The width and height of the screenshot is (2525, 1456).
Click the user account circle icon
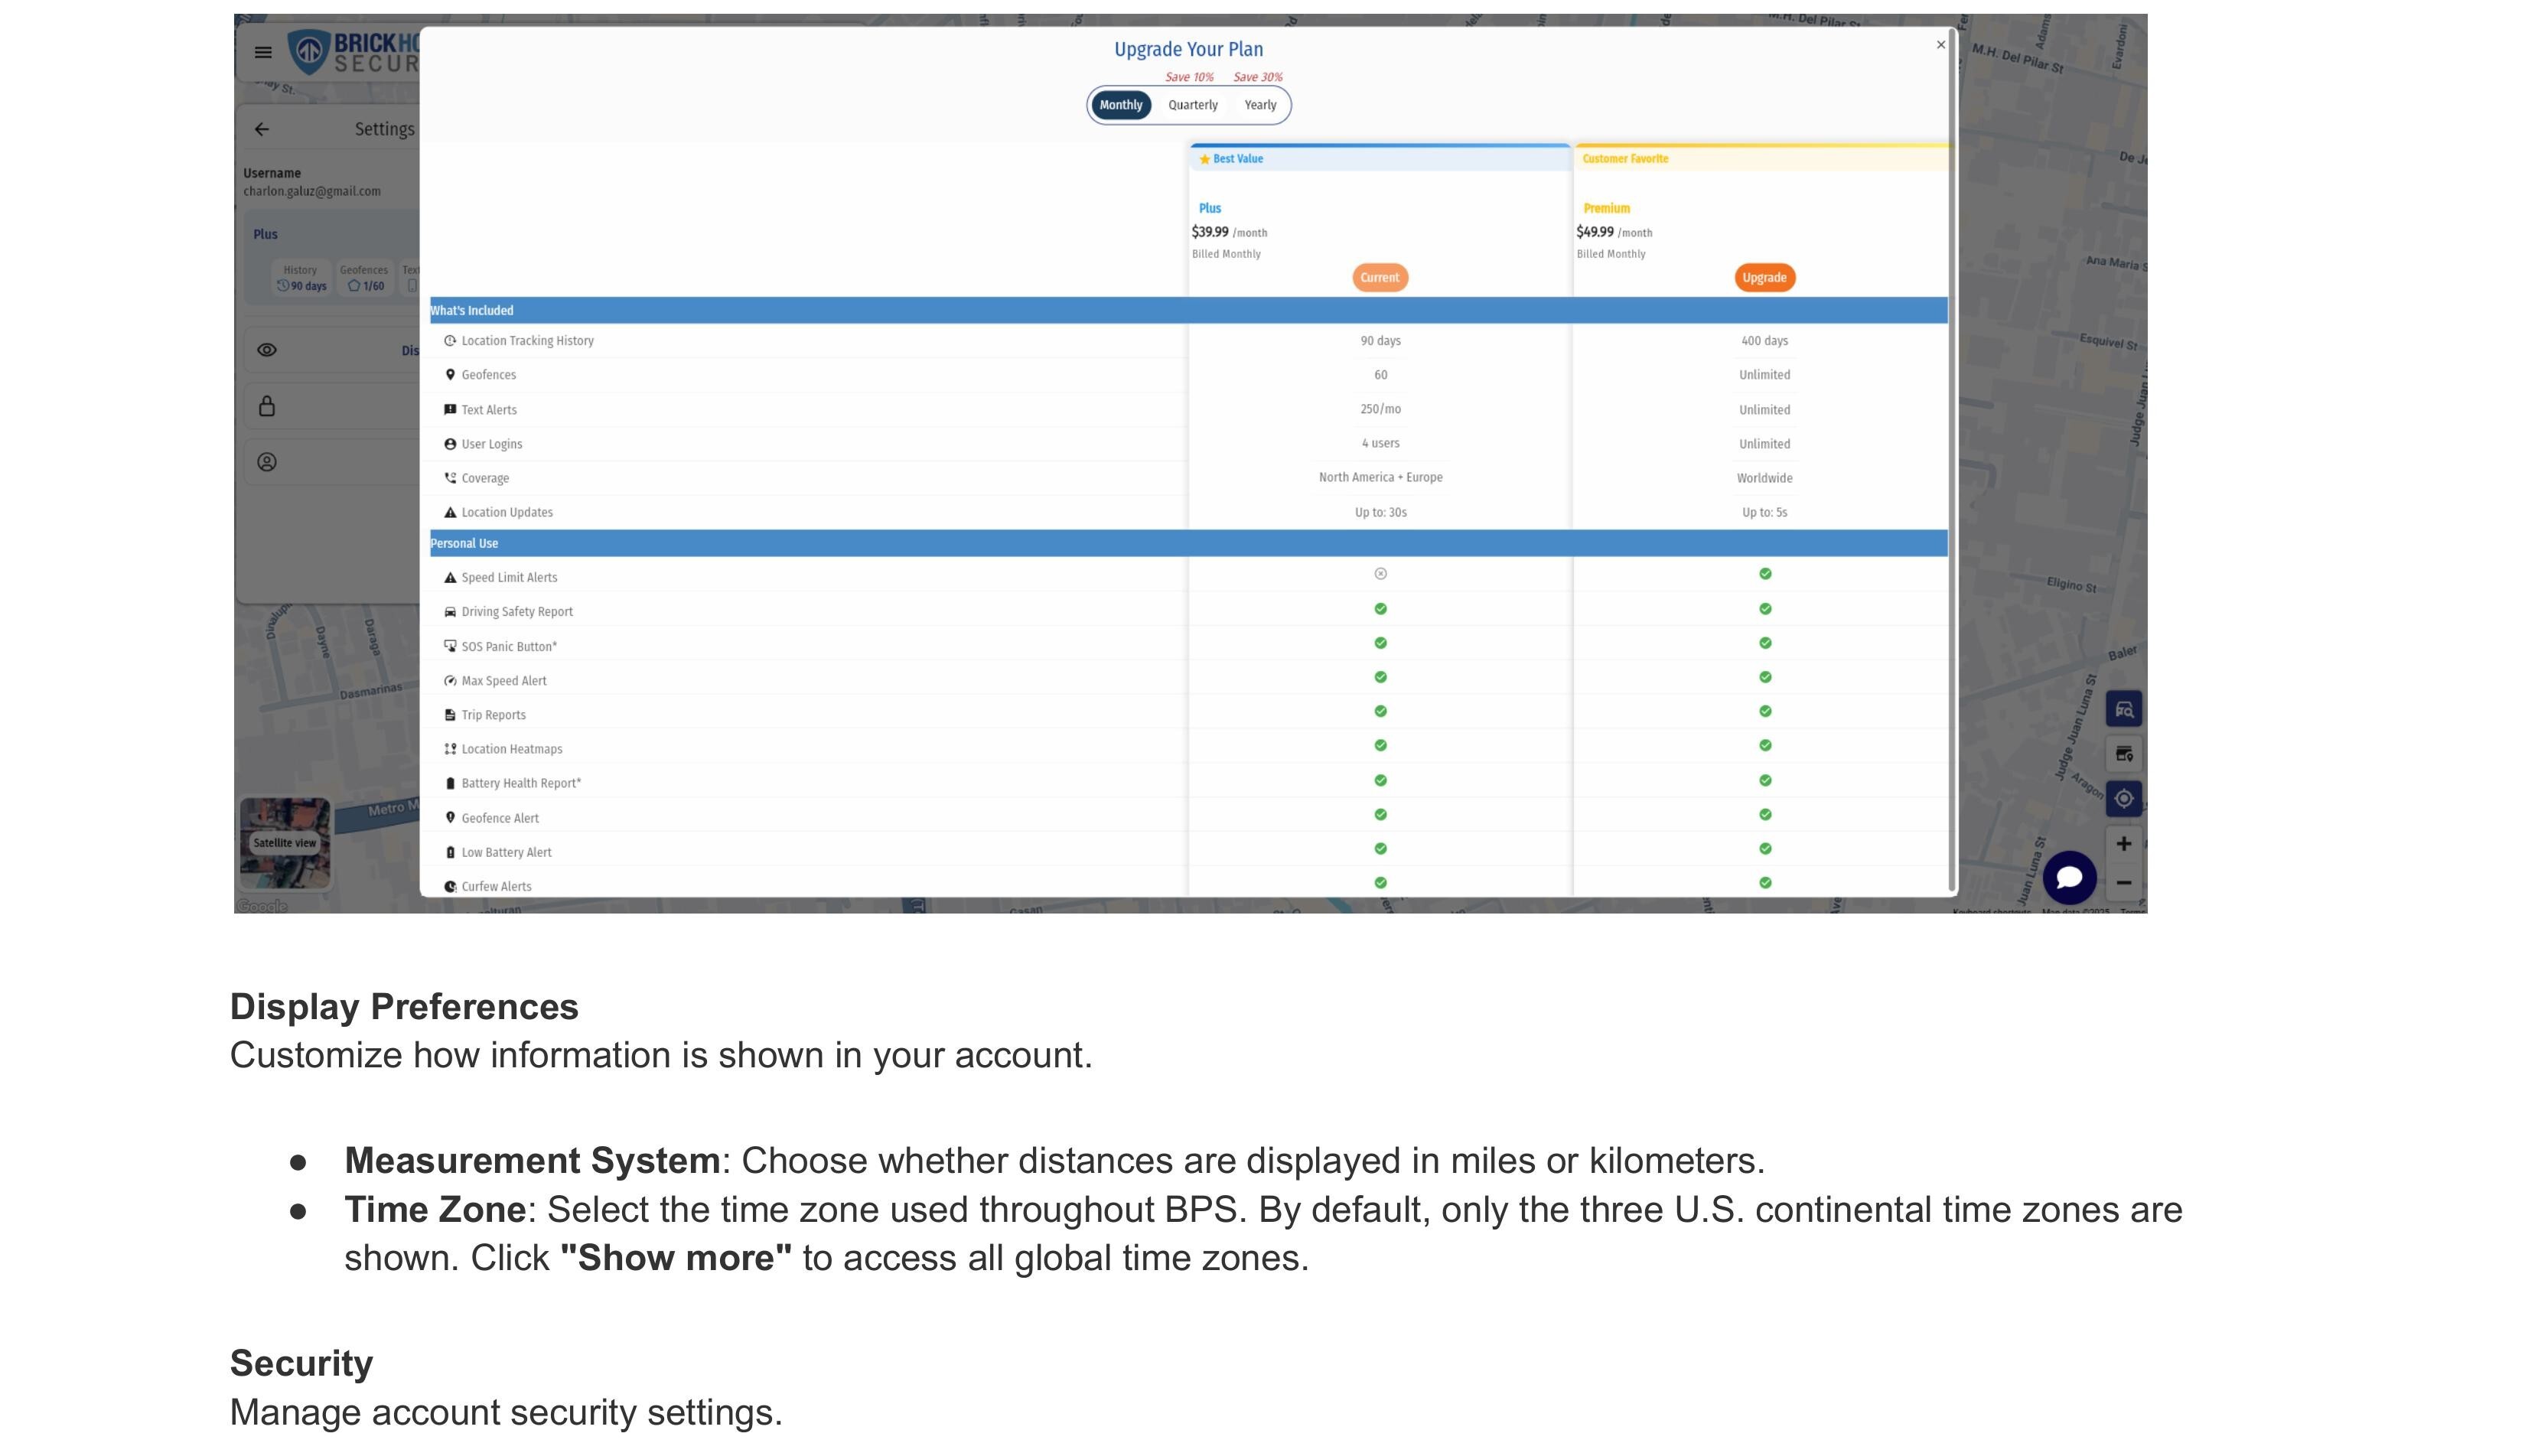[x=267, y=462]
